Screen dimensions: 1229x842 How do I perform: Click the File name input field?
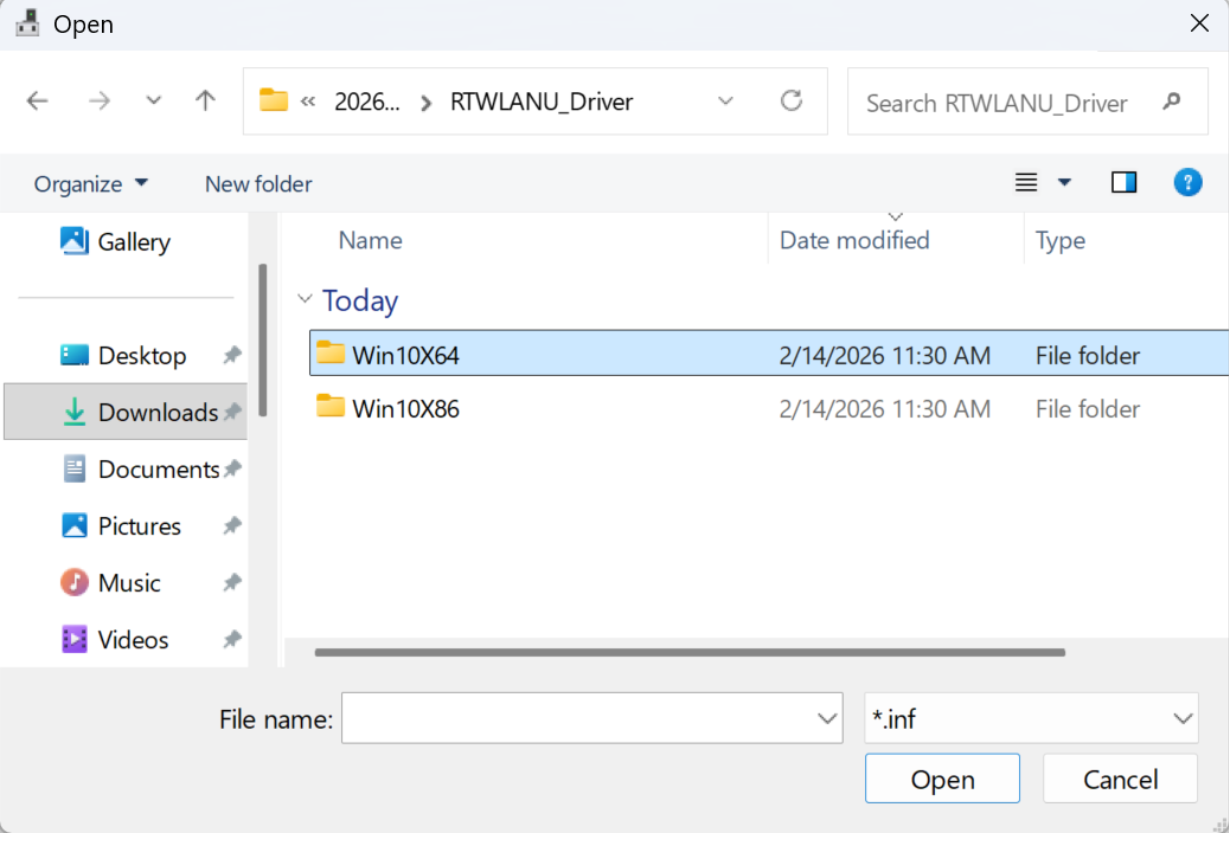tap(578, 718)
